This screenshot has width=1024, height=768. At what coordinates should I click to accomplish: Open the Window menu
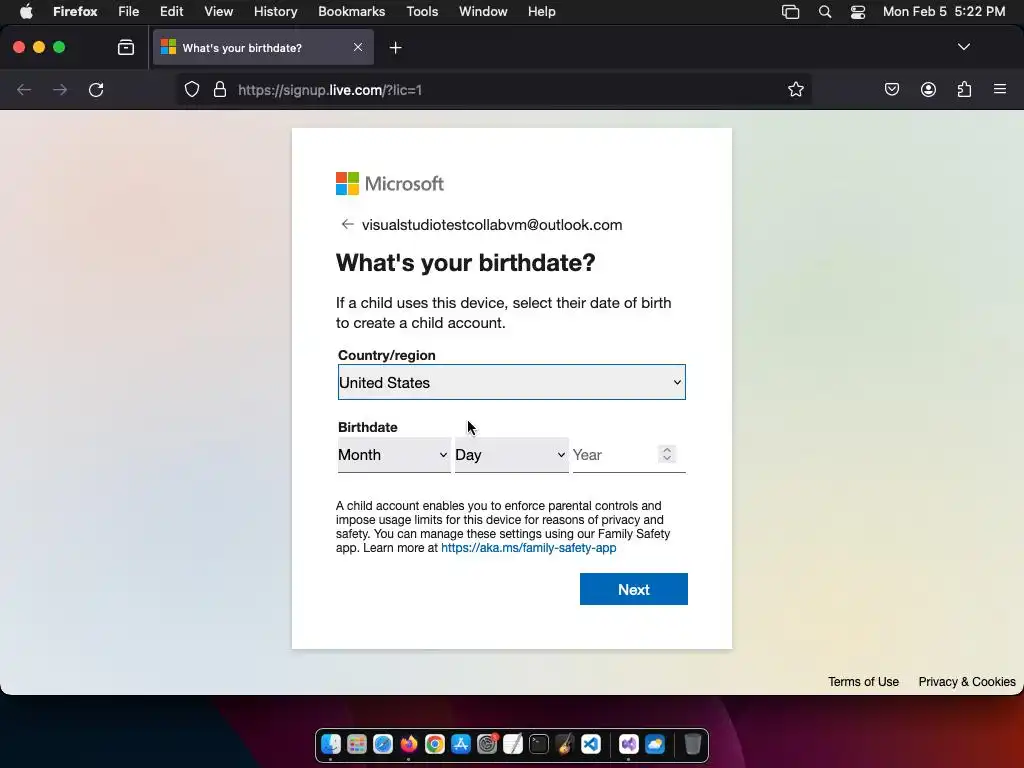(483, 12)
